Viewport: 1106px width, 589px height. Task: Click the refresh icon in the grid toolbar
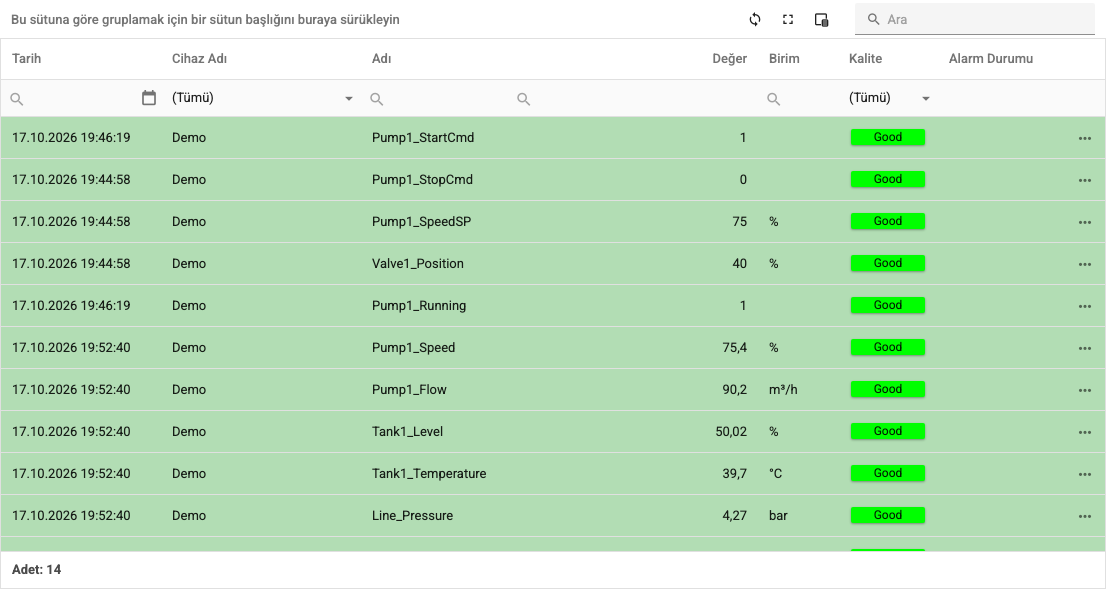point(755,20)
